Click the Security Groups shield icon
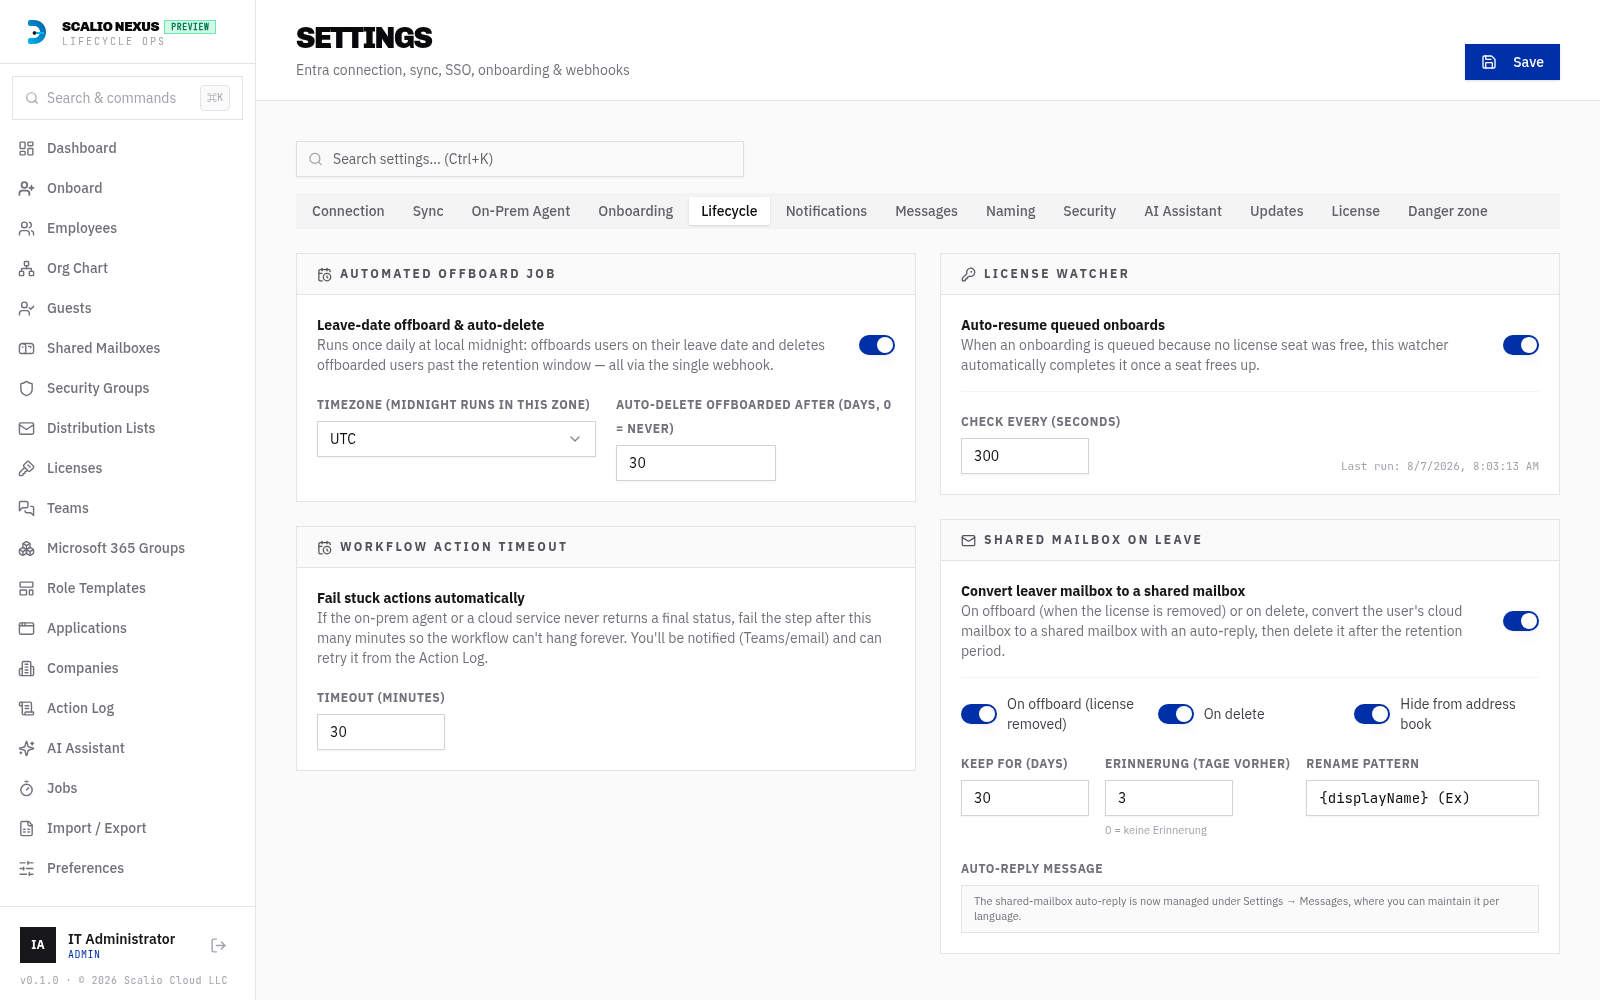The height and width of the screenshot is (1000, 1600). [27, 388]
